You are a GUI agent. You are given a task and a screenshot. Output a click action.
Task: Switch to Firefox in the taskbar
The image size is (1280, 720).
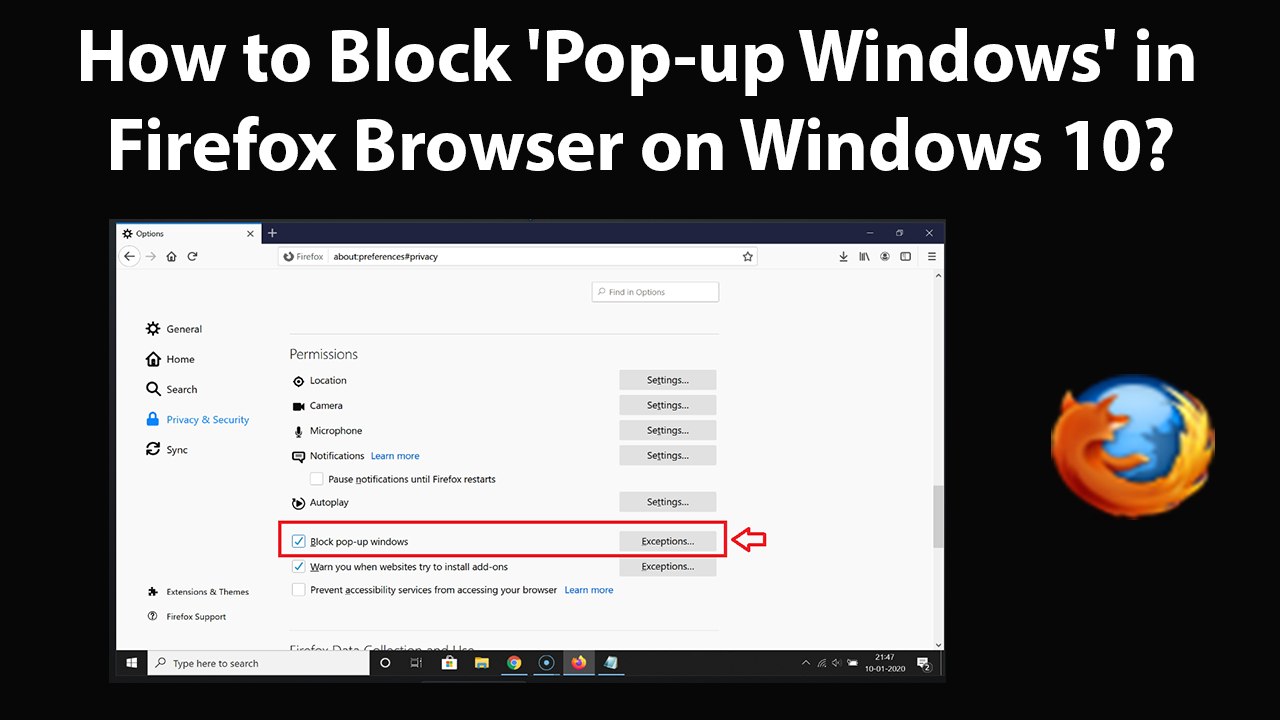tap(578, 663)
